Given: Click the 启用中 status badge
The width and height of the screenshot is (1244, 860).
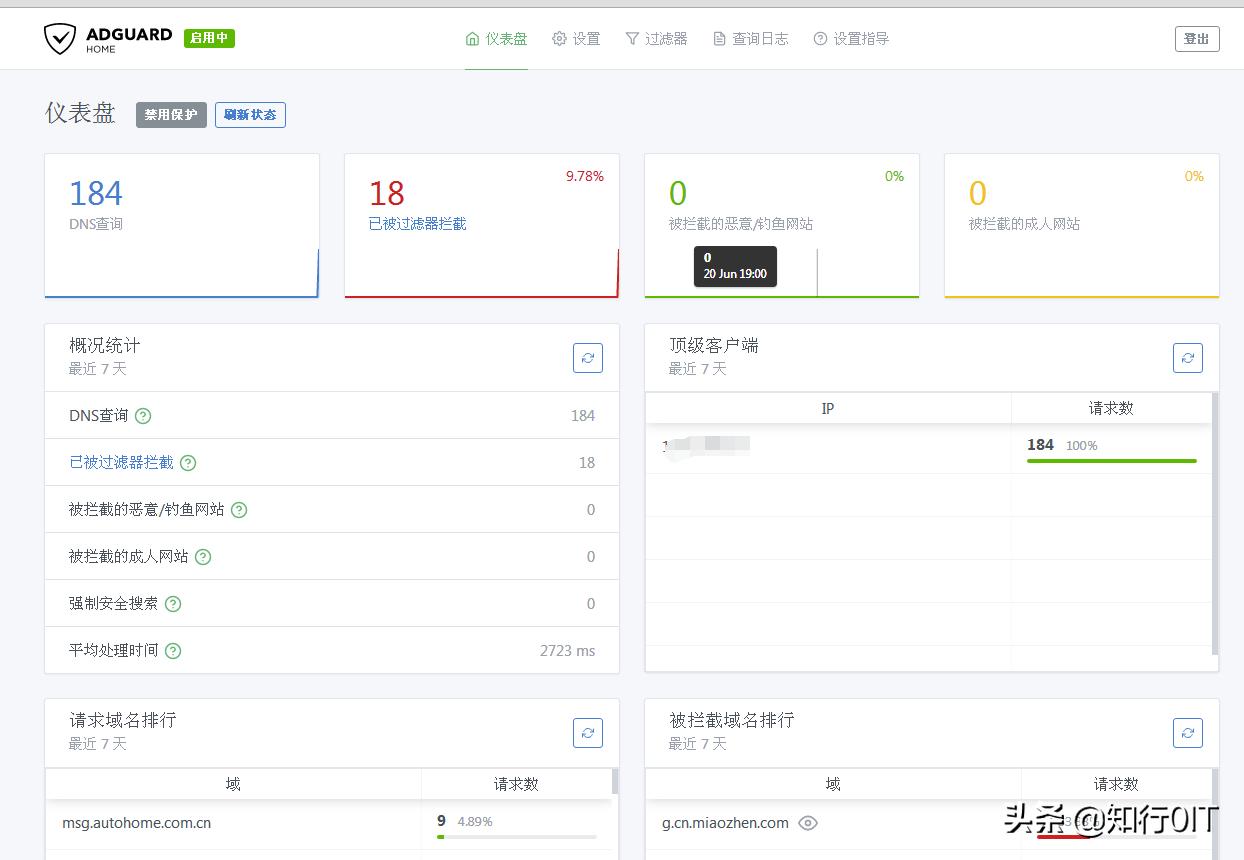Looking at the screenshot, I should pyautogui.click(x=209, y=38).
